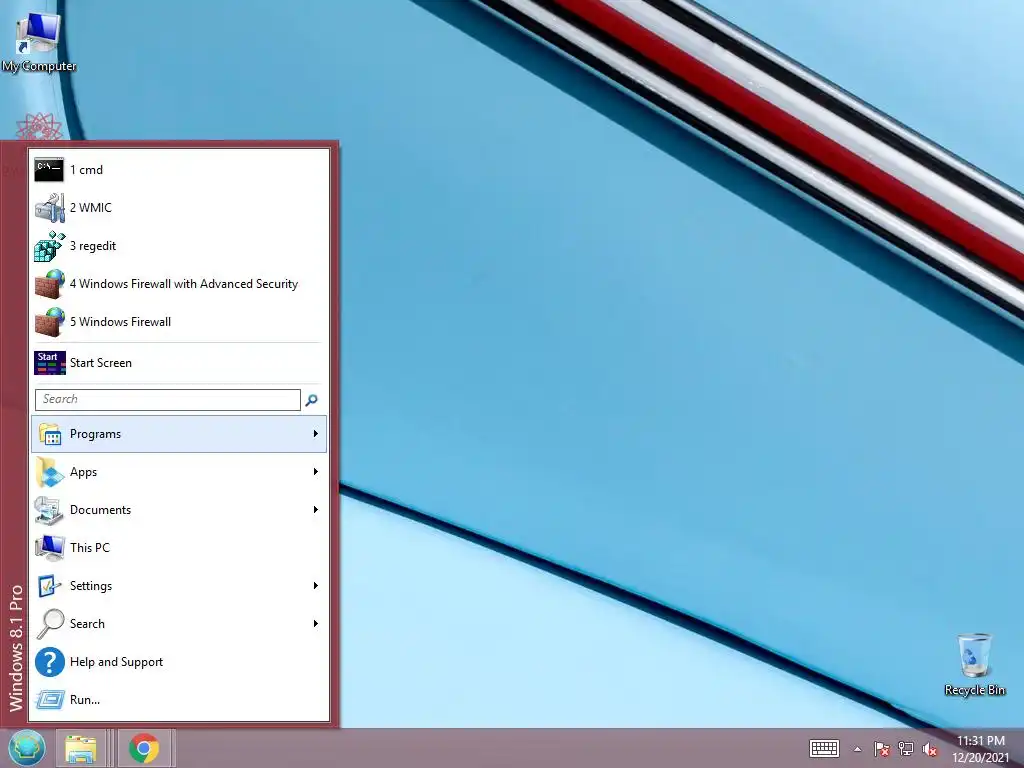Launch '1 cmd' from recent programs

[179, 170]
